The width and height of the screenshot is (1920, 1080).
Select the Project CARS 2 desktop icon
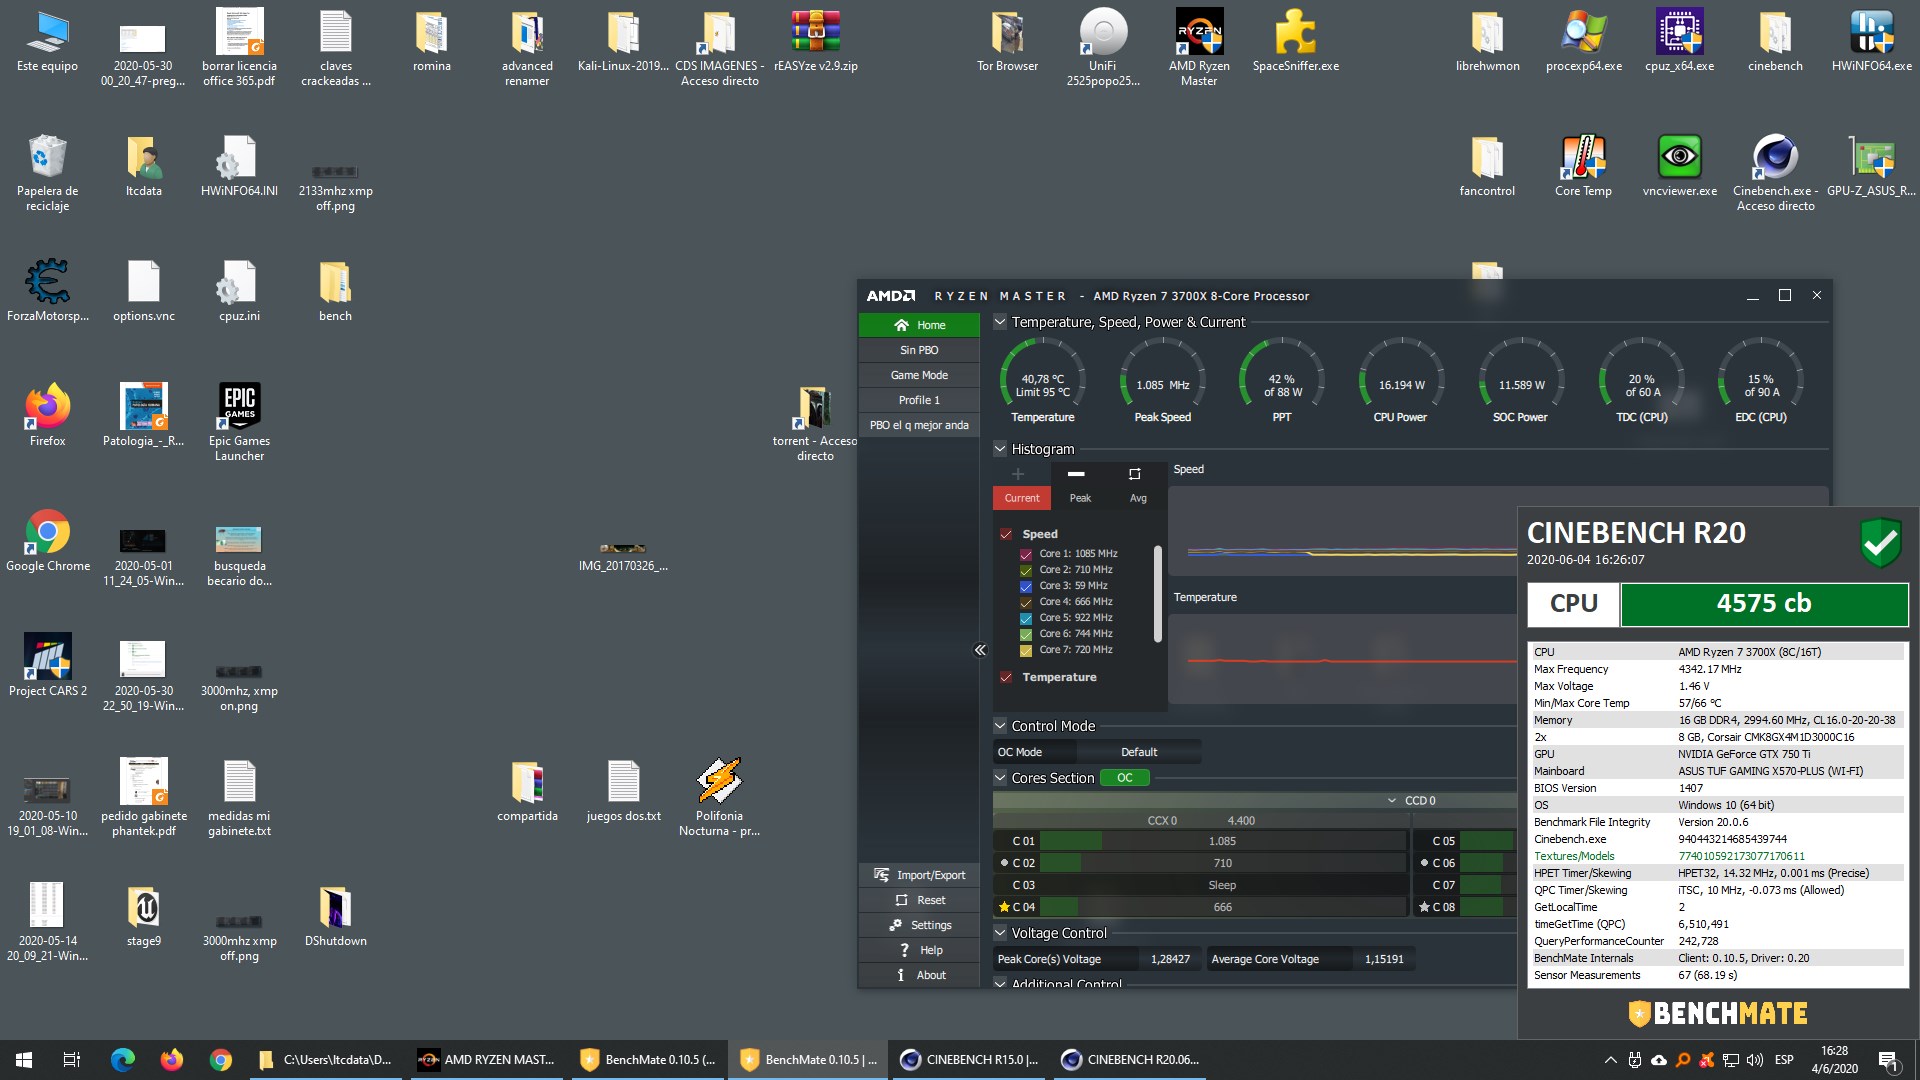(47, 666)
